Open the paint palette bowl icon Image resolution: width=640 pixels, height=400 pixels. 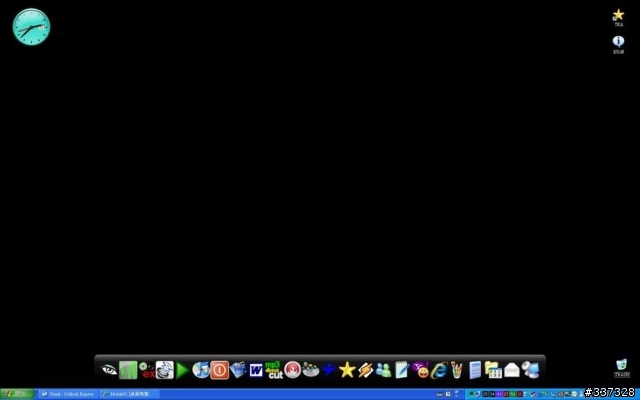coord(311,370)
